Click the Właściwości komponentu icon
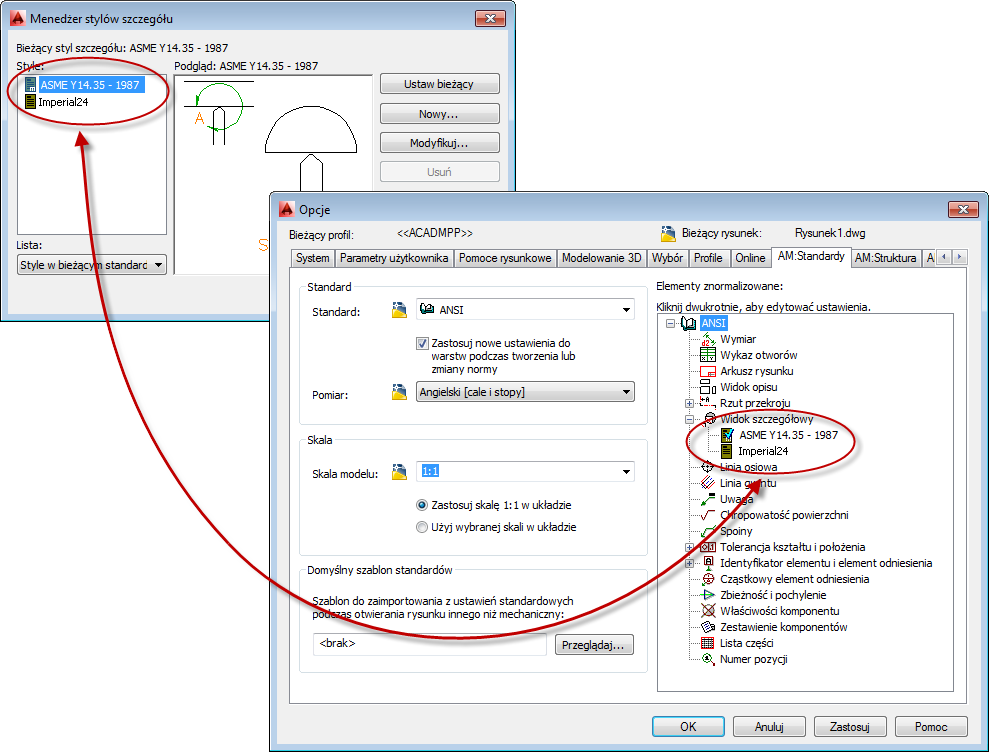Image resolution: width=989 pixels, height=752 pixels. pyautogui.click(x=708, y=611)
